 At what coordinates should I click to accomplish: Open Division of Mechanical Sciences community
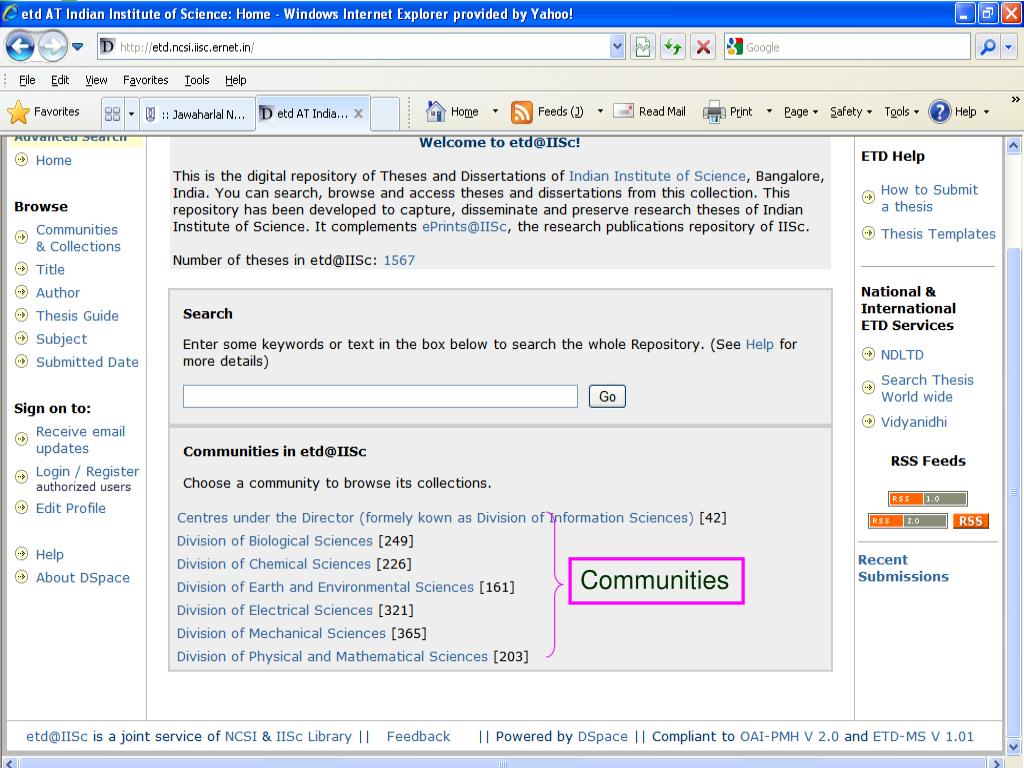pyautogui.click(x=281, y=633)
